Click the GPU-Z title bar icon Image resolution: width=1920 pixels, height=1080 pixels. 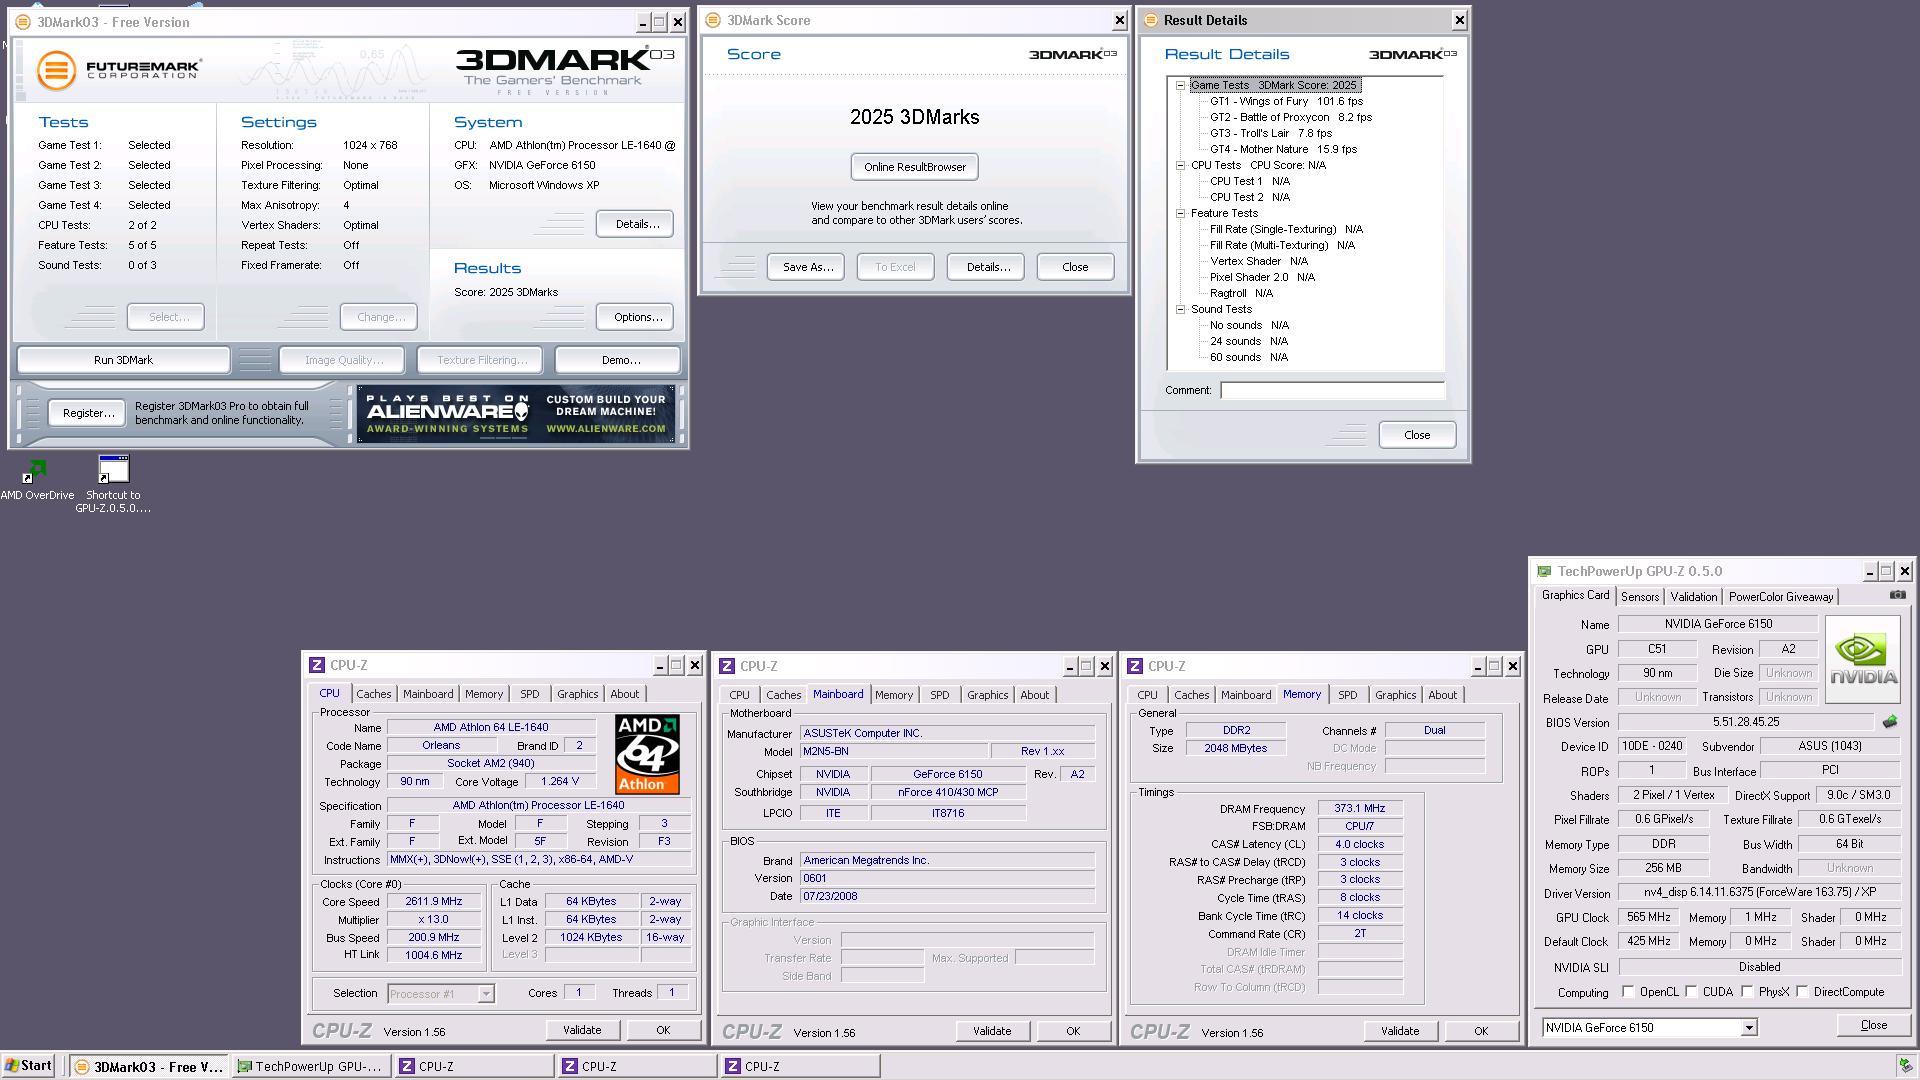coord(1544,571)
